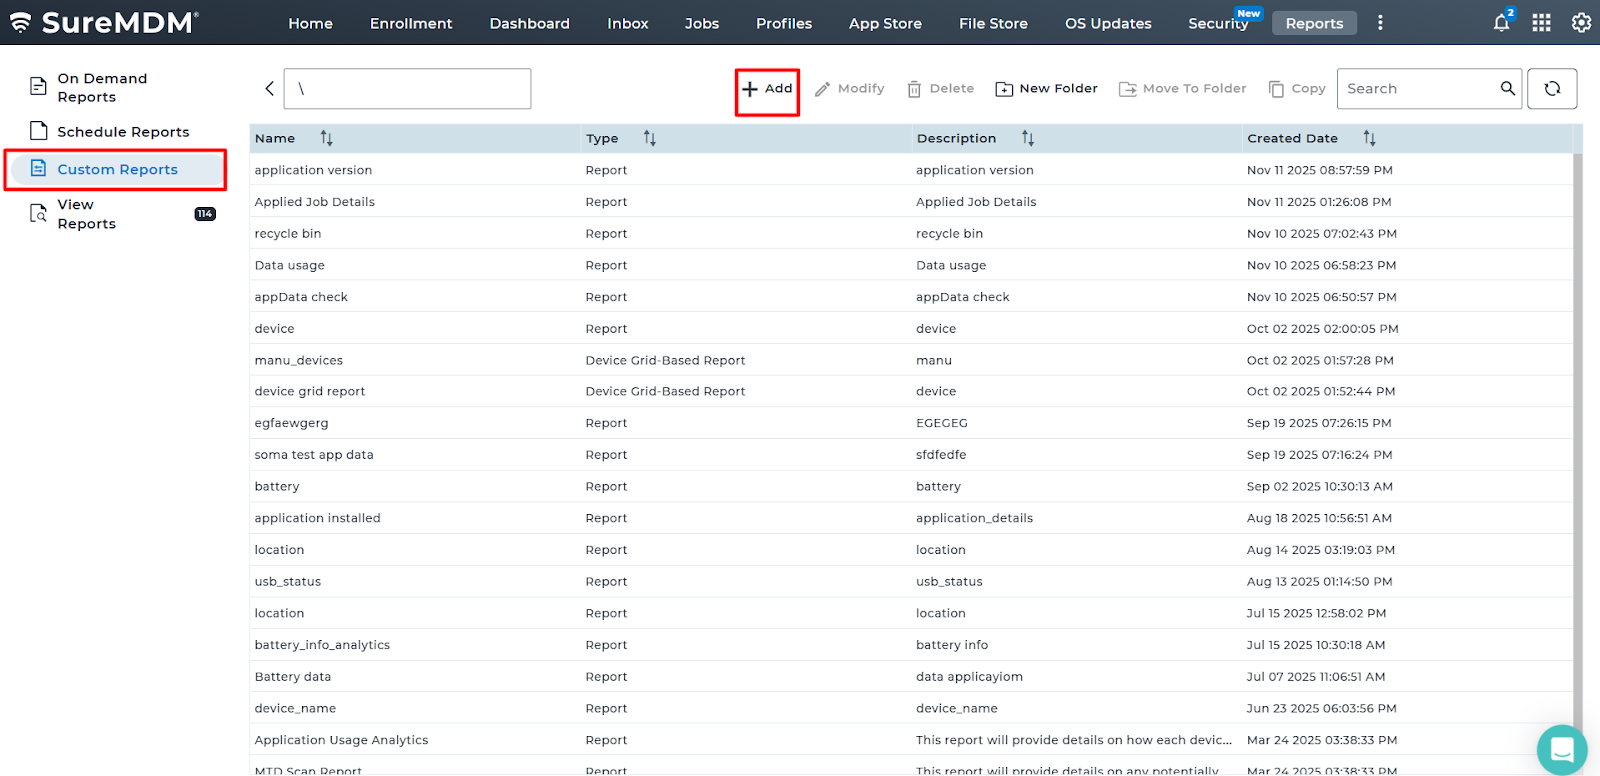The width and height of the screenshot is (1600, 776).
Task: Sort table by Type column
Action: tap(649, 139)
